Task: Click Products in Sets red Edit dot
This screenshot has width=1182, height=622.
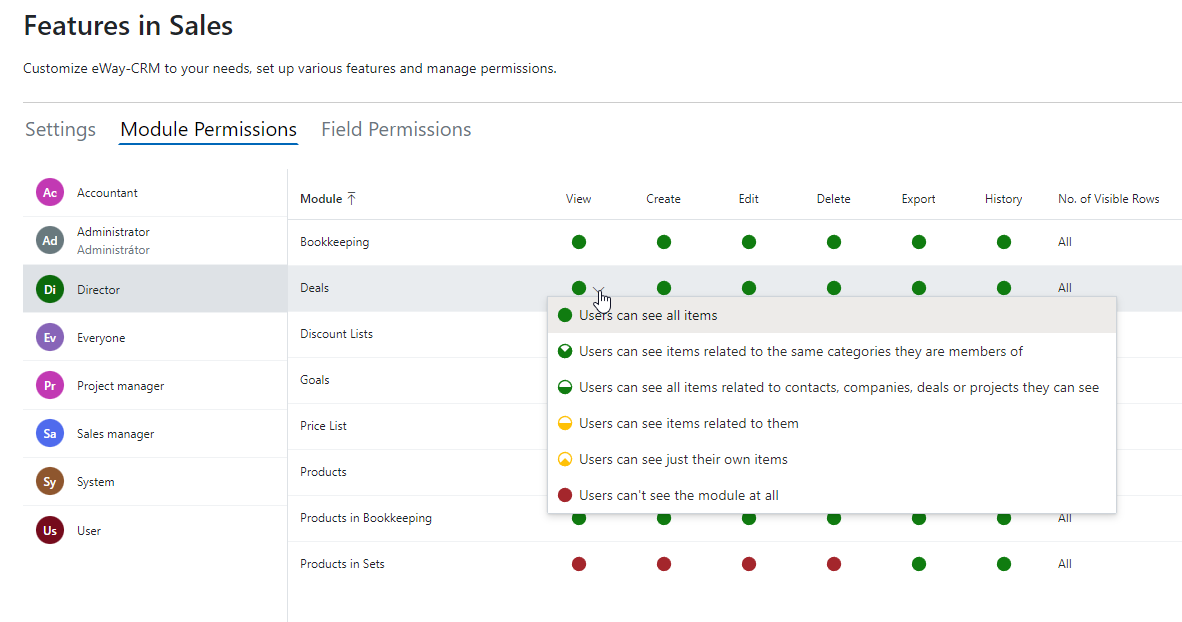Action: (x=749, y=564)
